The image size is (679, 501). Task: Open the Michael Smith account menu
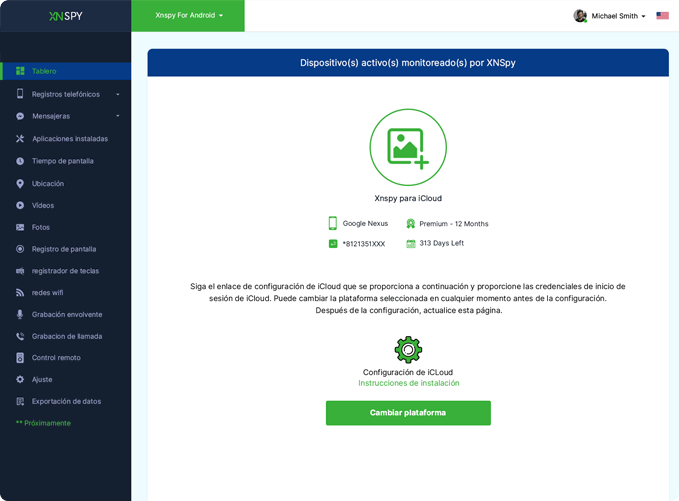tap(618, 16)
